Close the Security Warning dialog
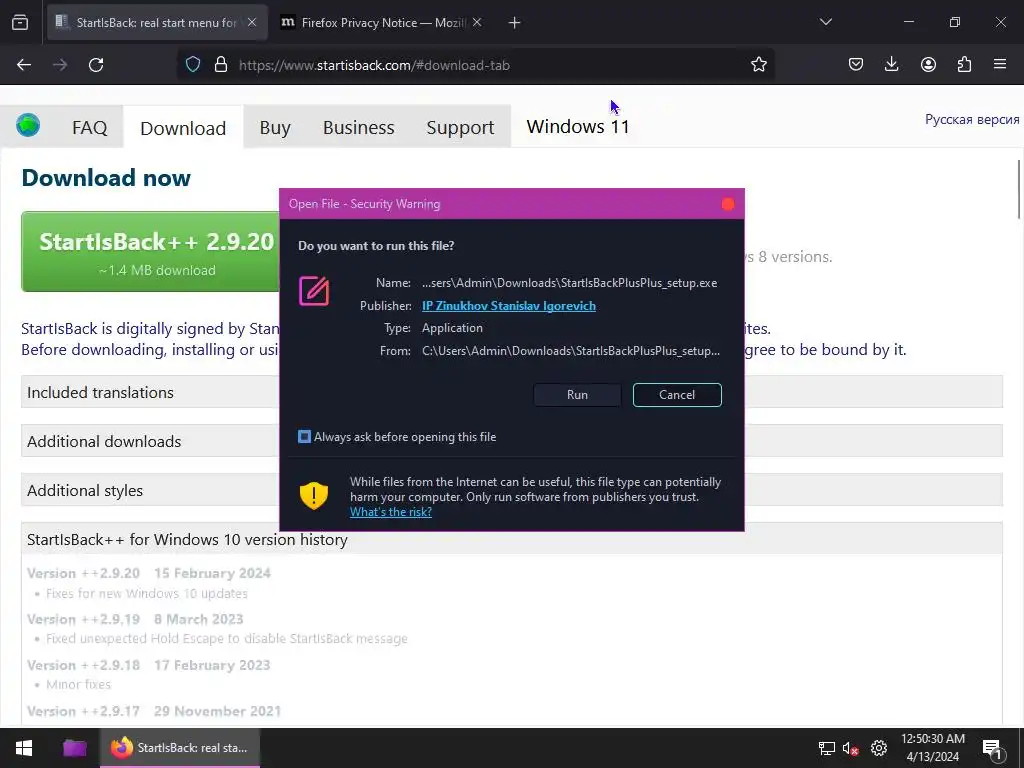 [x=728, y=204]
